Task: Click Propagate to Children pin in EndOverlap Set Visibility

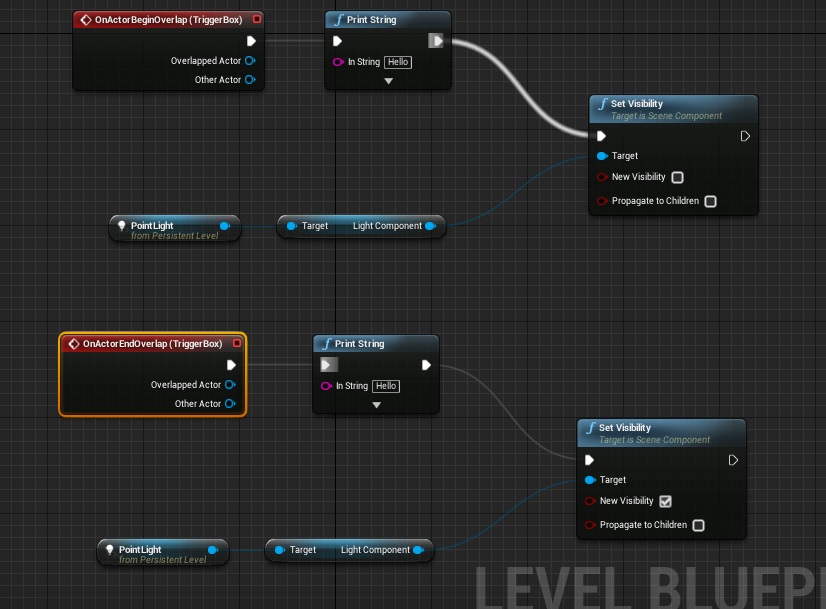Action: [x=590, y=525]
